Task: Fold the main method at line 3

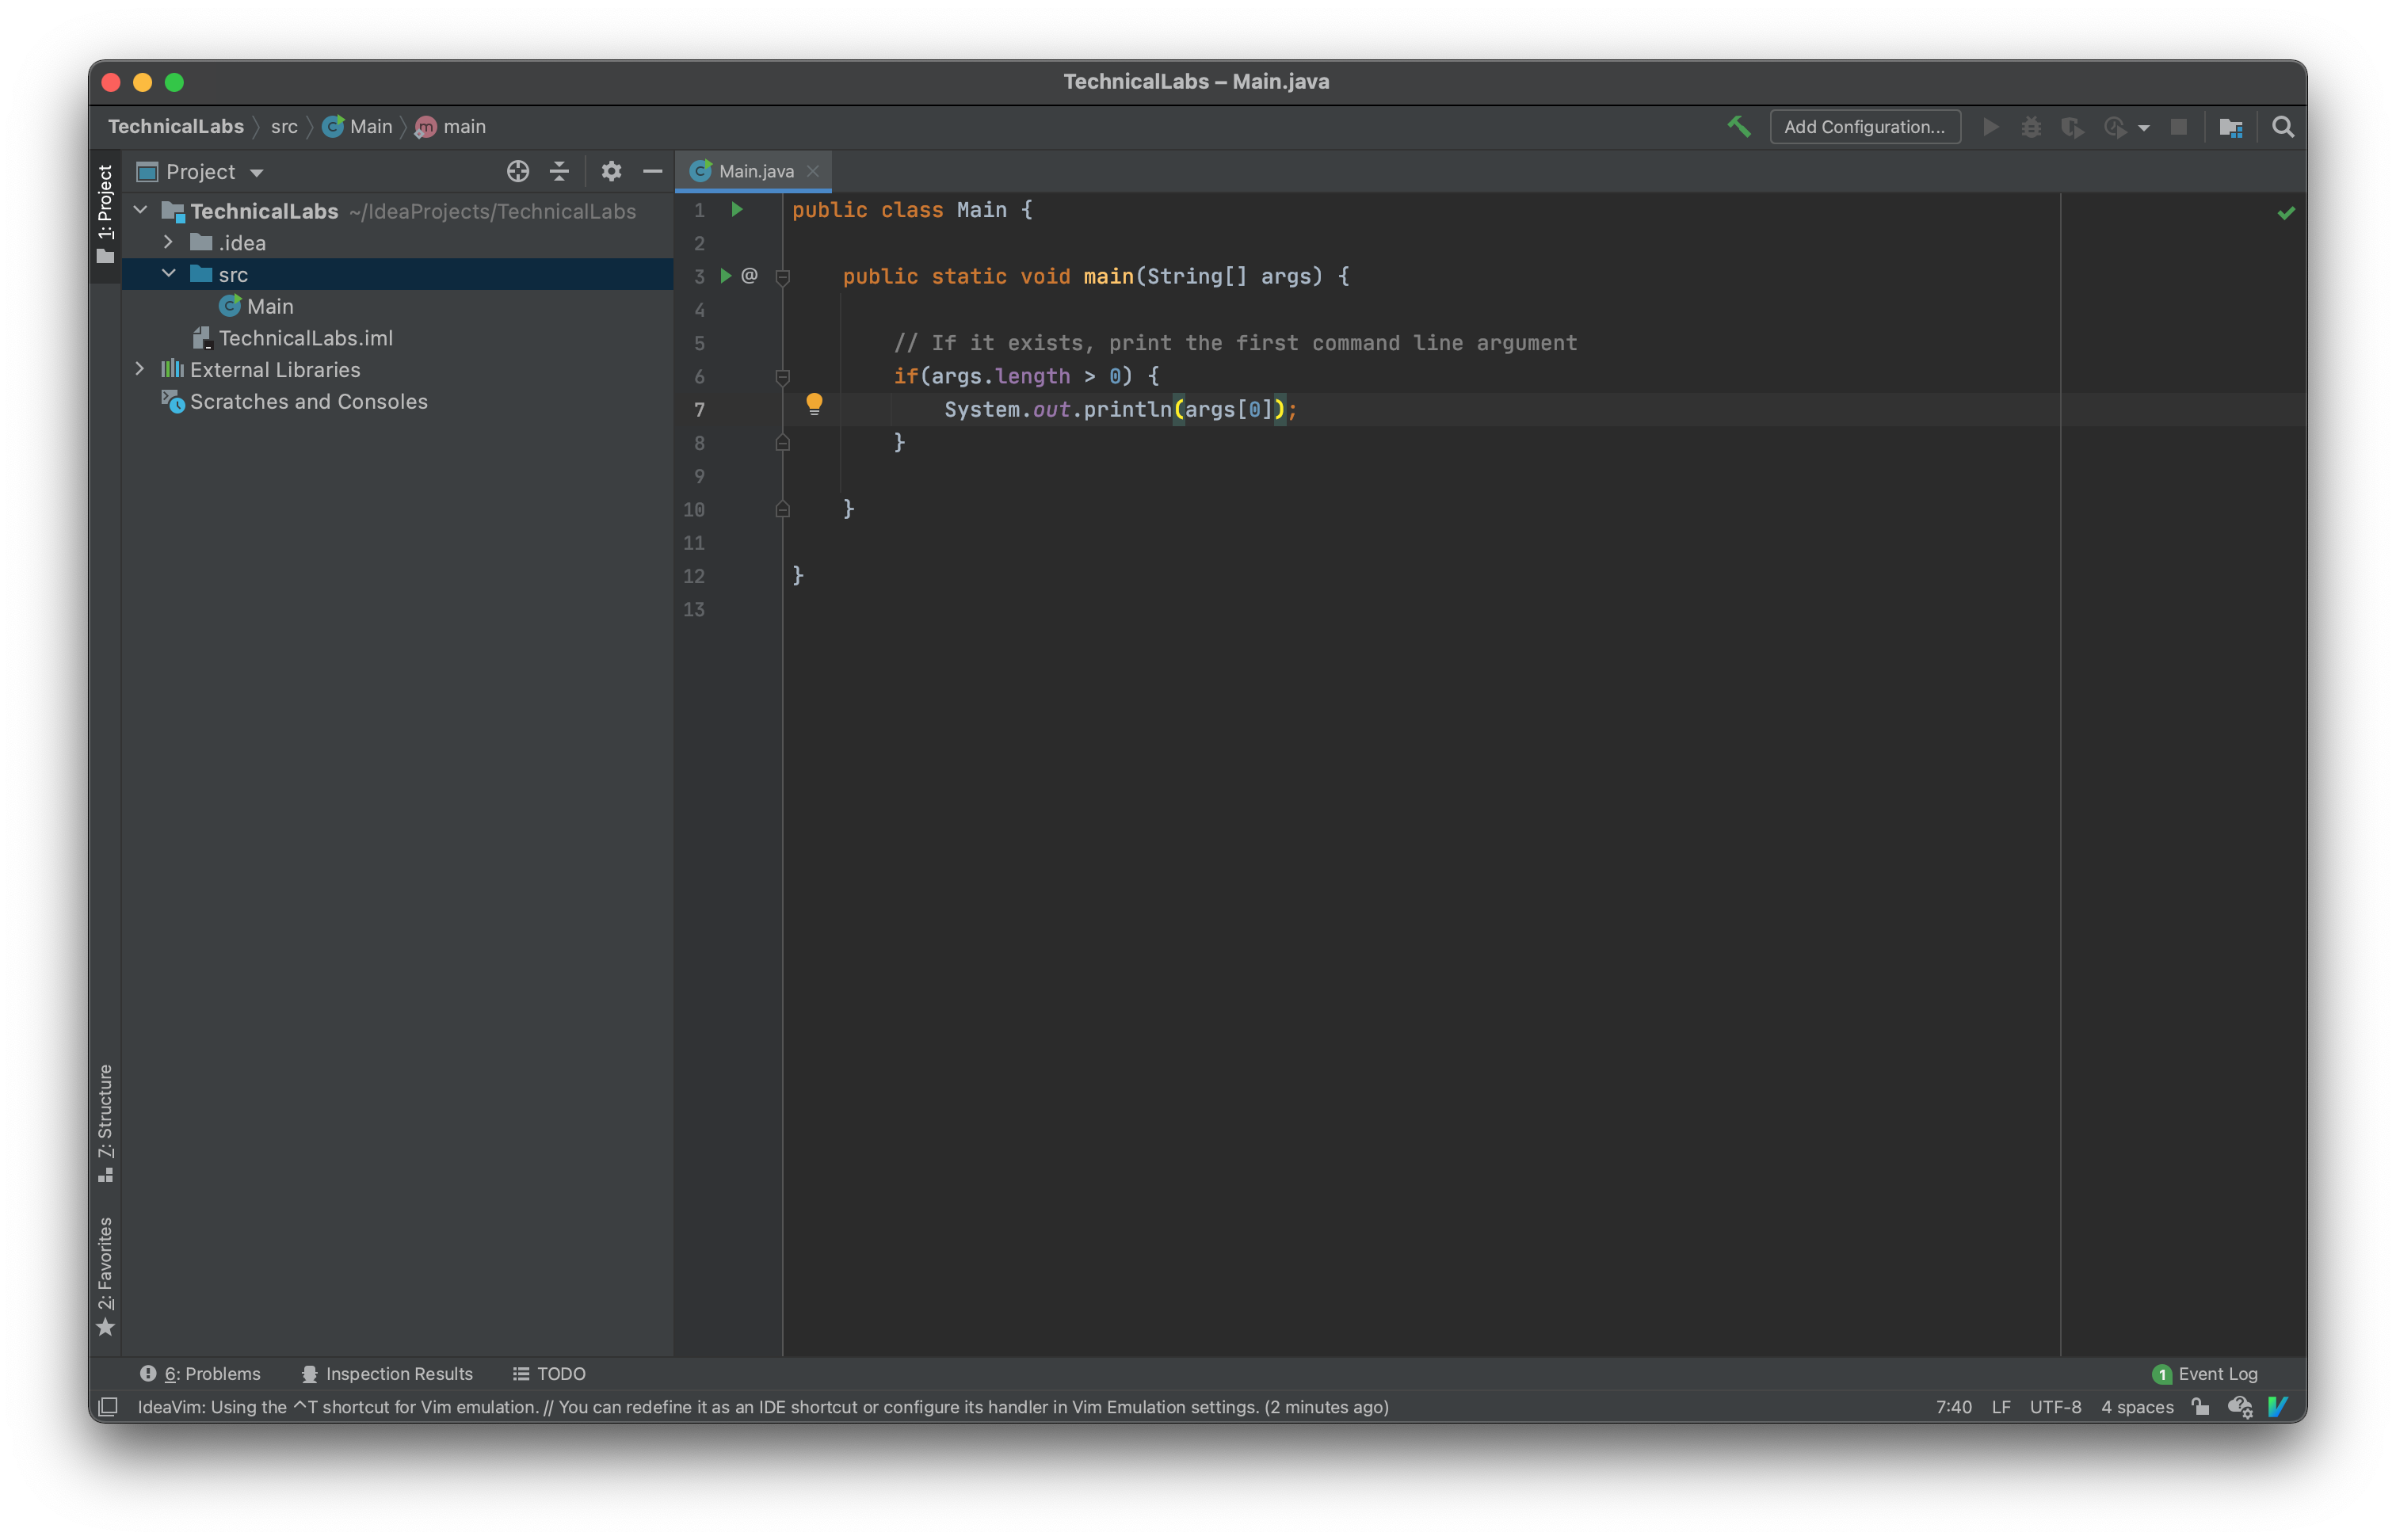Action: point(783,277)
